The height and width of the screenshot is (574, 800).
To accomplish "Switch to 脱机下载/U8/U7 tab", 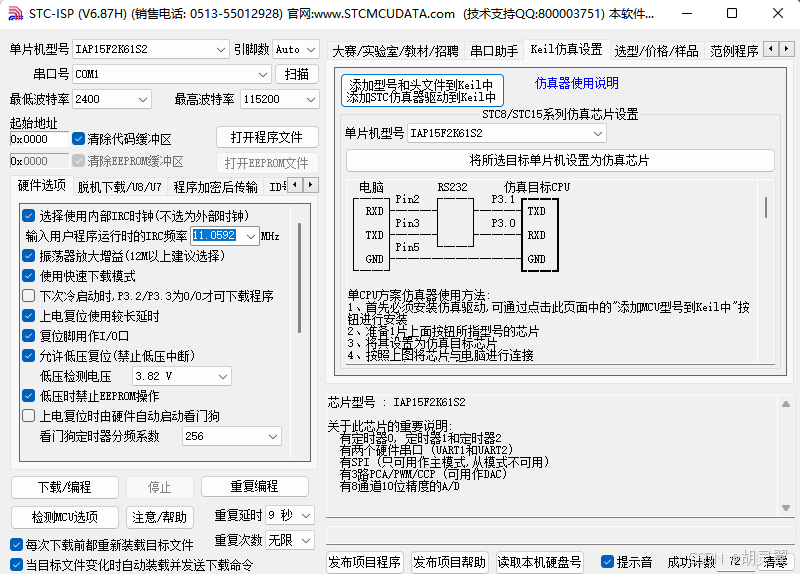I will point(119,187).
